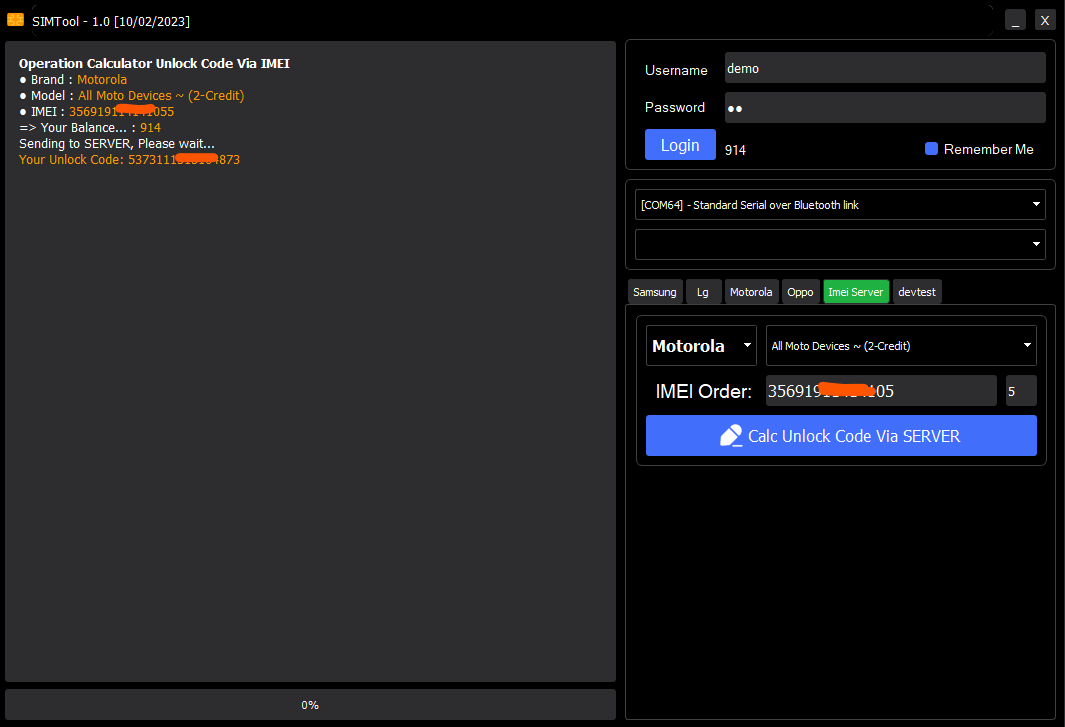Open the empty dropdown below COM port

[x=1034, y=244]
